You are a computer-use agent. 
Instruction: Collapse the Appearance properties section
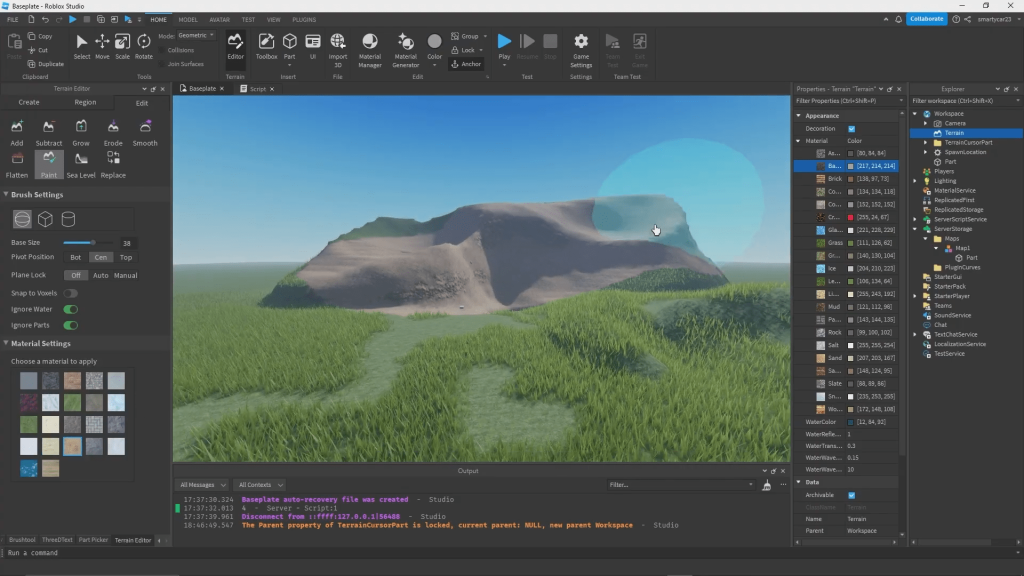(799, 116)
